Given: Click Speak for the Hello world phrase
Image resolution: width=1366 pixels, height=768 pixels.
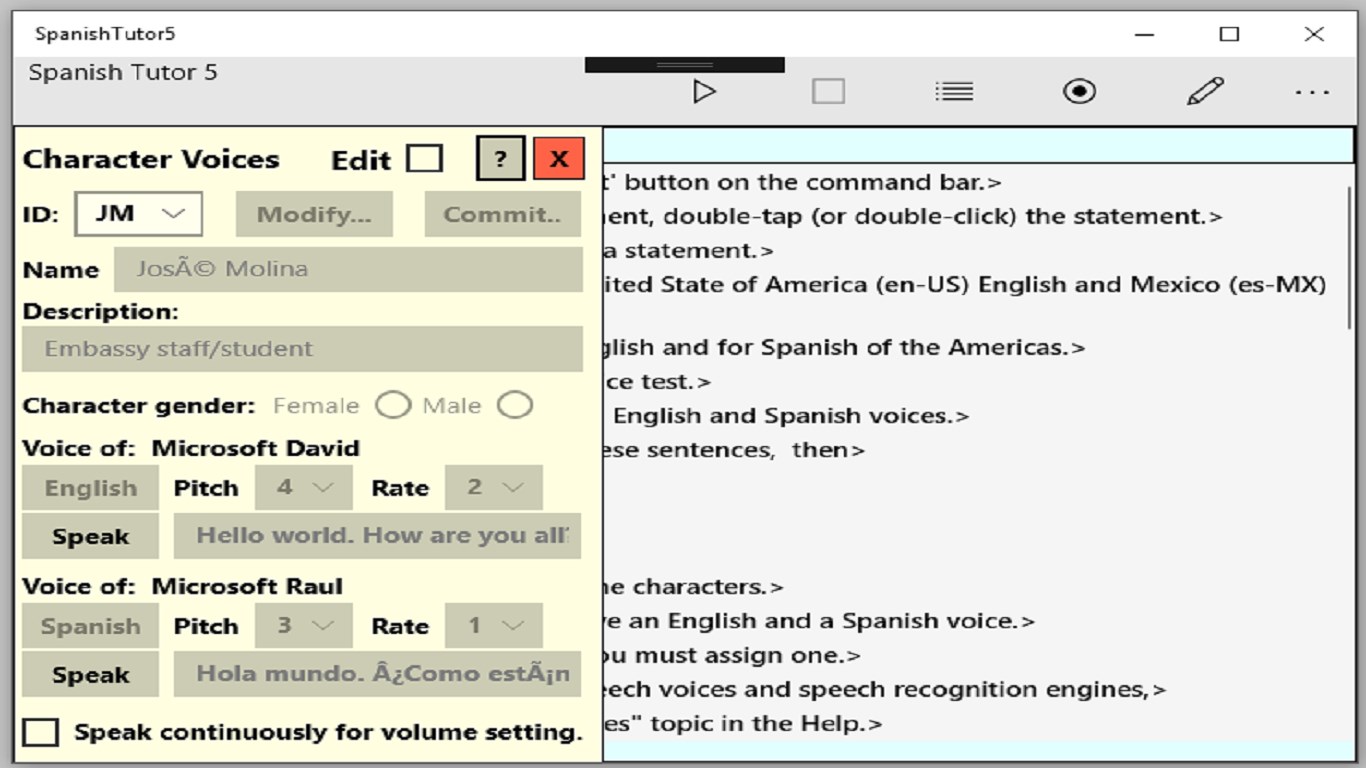Looking at the screenshot, I should point(90,536).
